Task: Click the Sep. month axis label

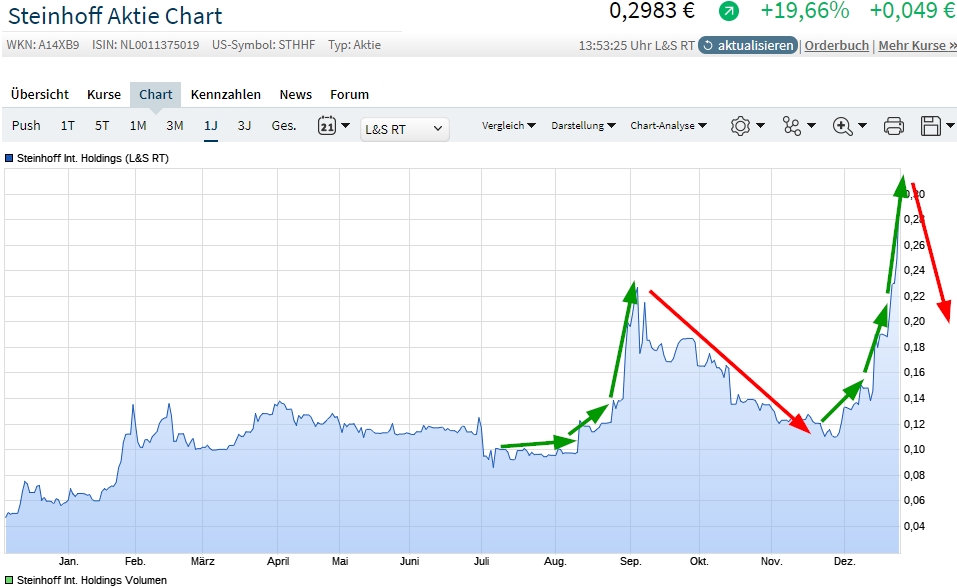Action: (x=630, y=561)
